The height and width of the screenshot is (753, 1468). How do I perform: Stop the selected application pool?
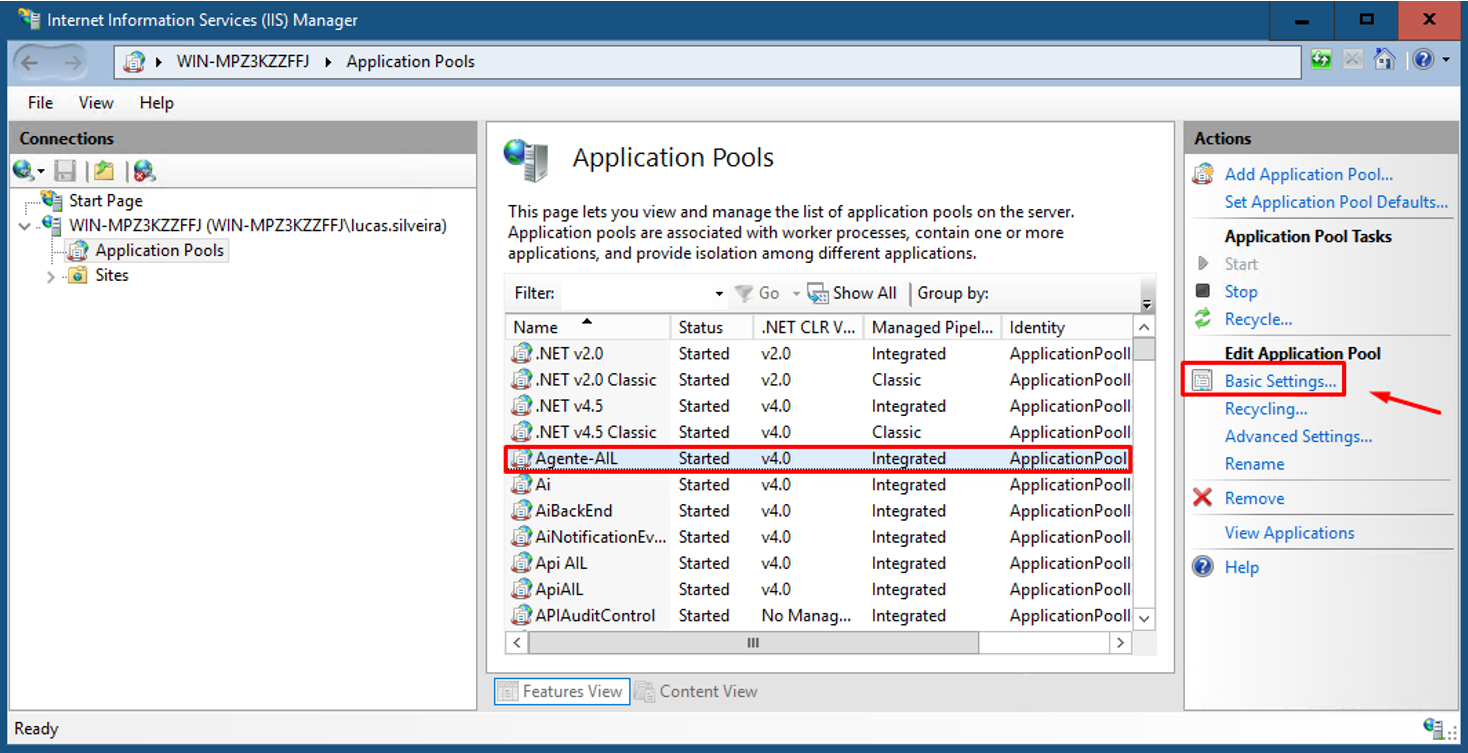[1241, 292]
